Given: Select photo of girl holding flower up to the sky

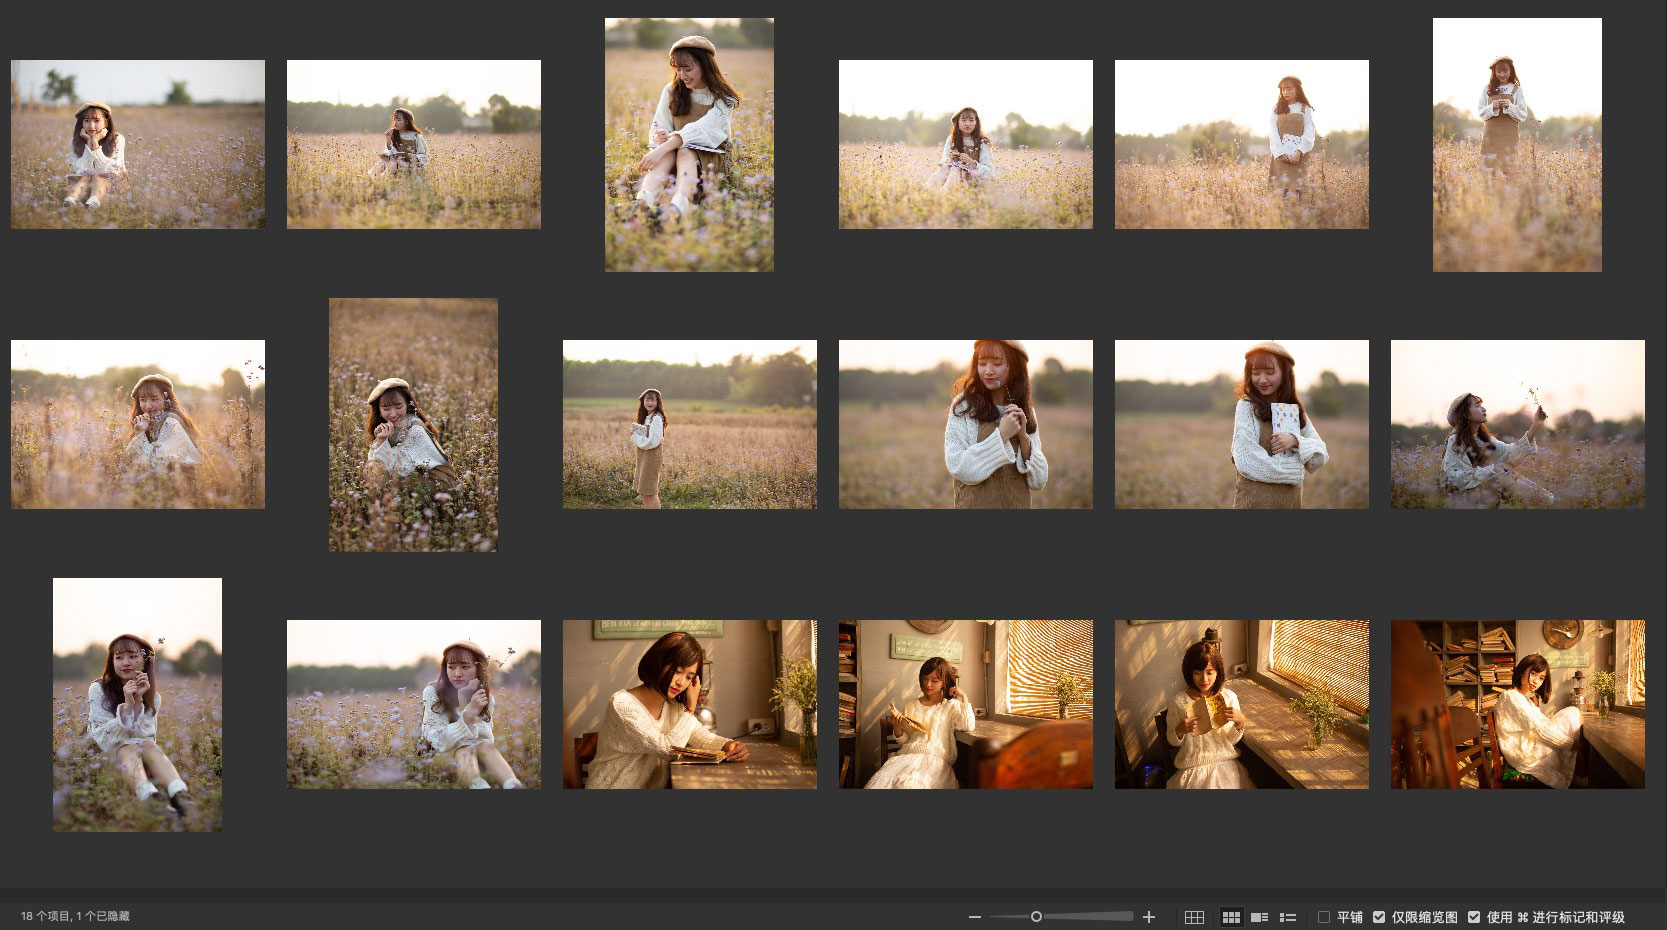Looking at the screenshot, I should (1517, 424).
